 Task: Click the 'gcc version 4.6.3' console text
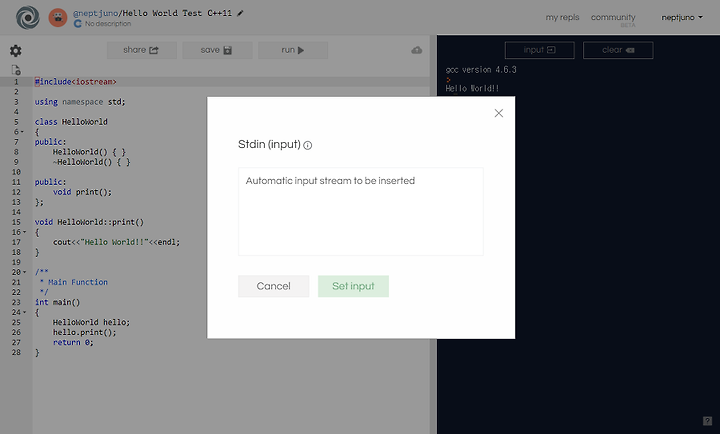pos(481,70)
